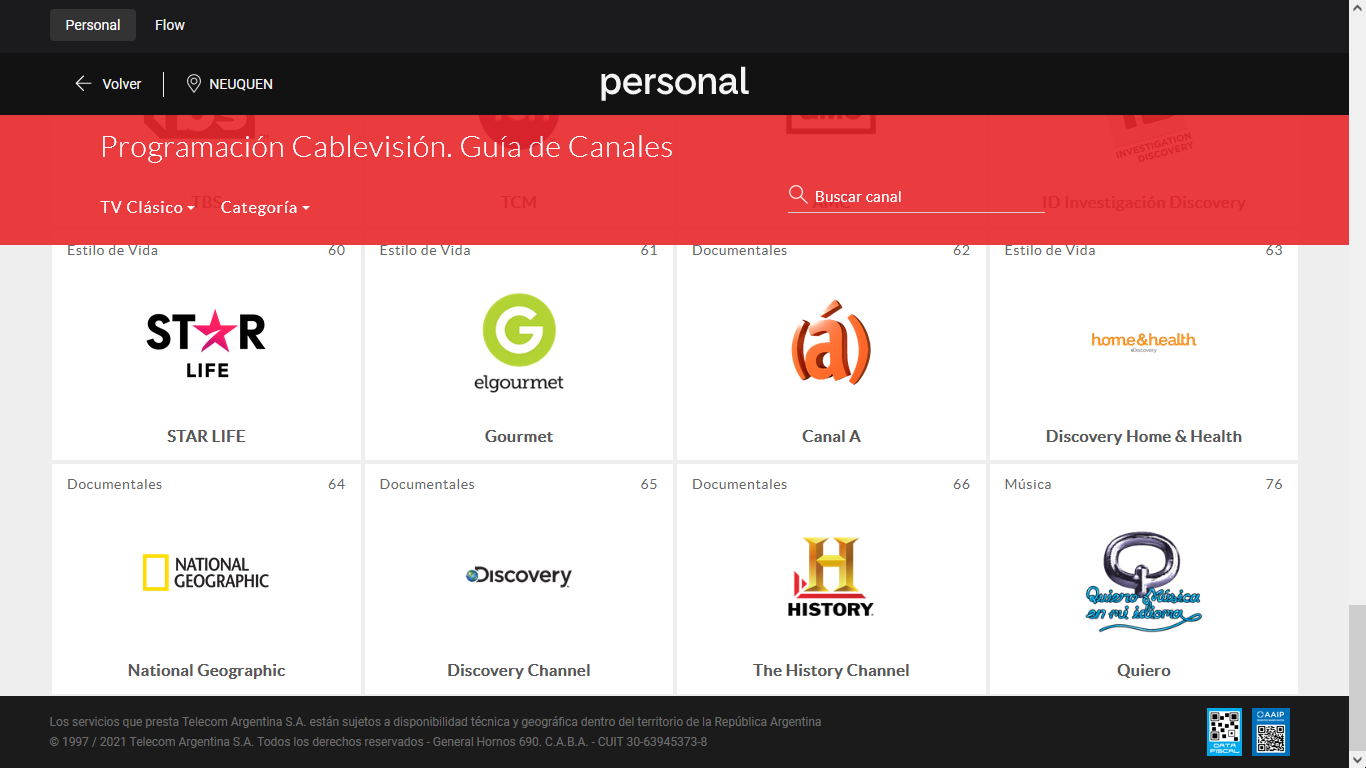Click the Gourmet channel name
The height and width of the screenshot is (768, 1366).
tap(519, 436)
